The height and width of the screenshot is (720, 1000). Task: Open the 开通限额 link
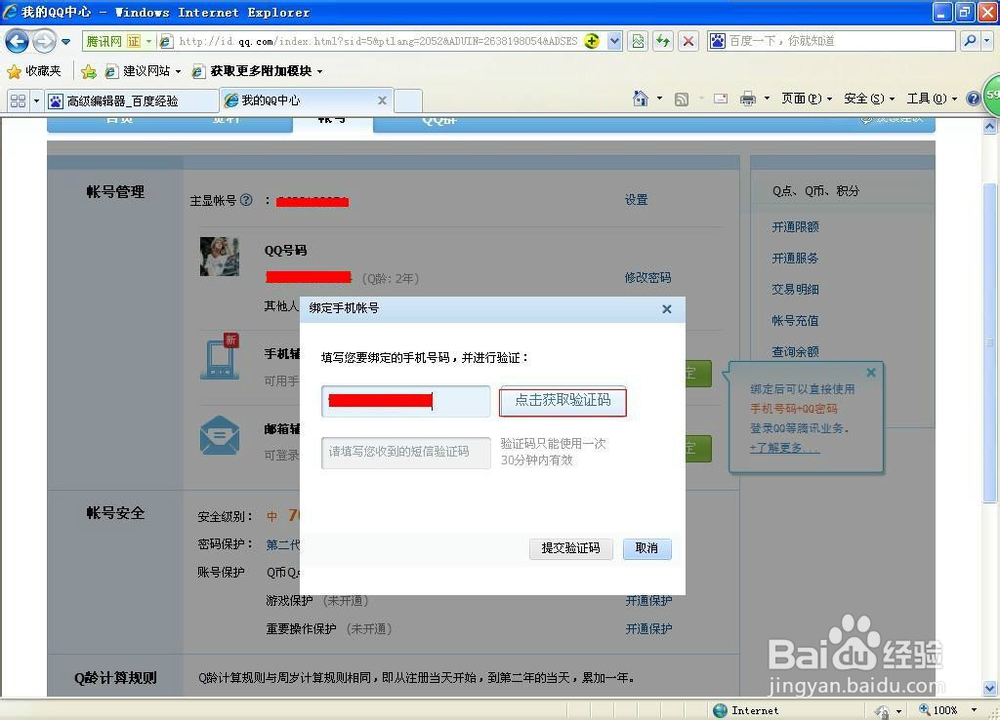(x=795, y=226)
